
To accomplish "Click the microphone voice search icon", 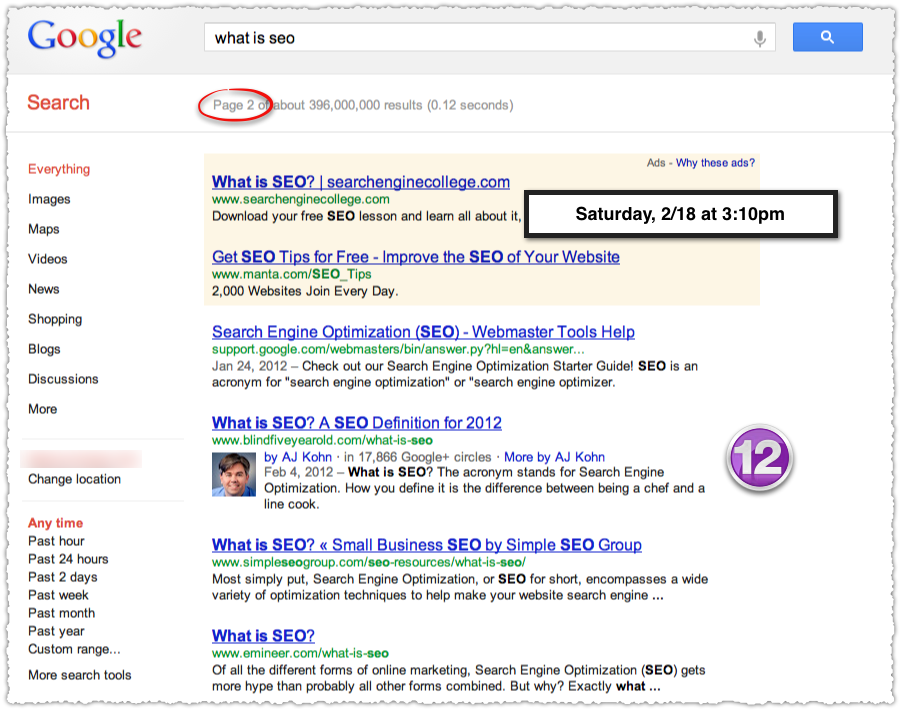I will click(759, 38).
